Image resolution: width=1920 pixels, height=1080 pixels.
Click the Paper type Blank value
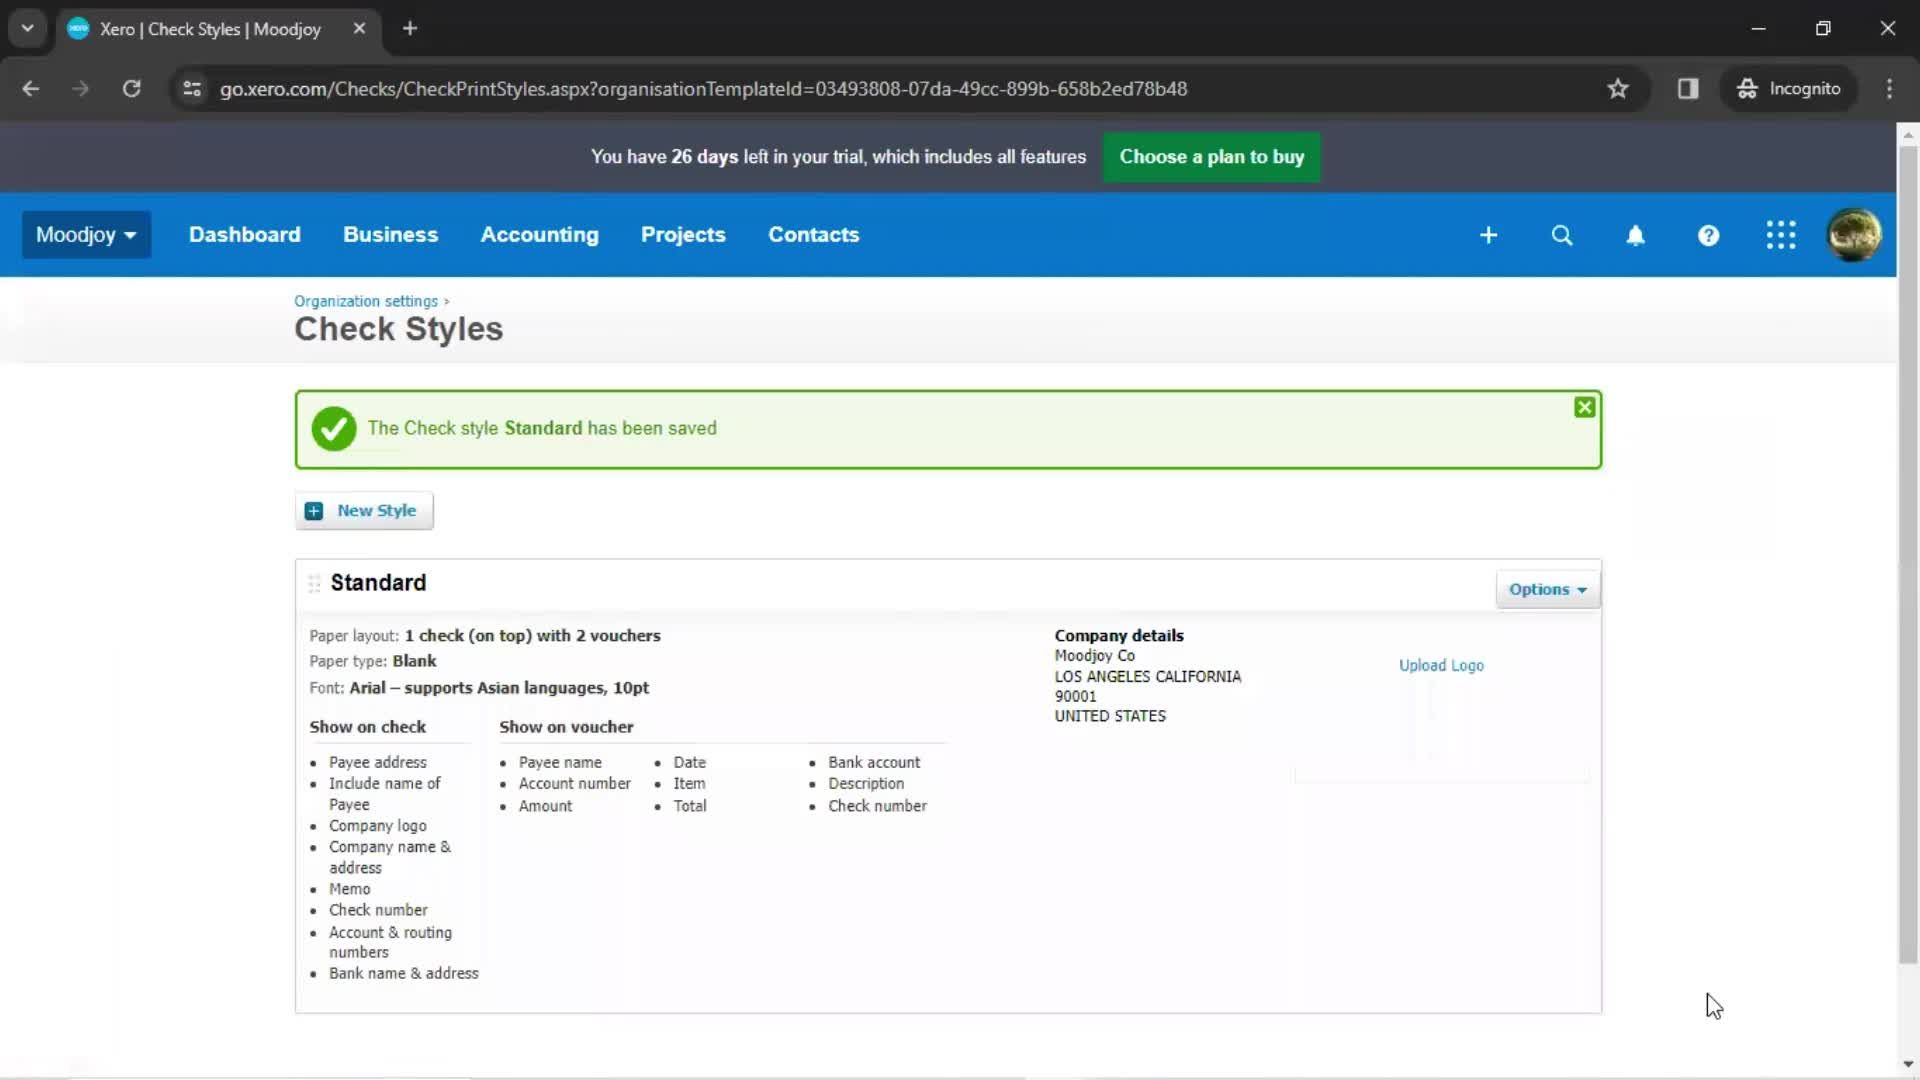tap(414, 662)
